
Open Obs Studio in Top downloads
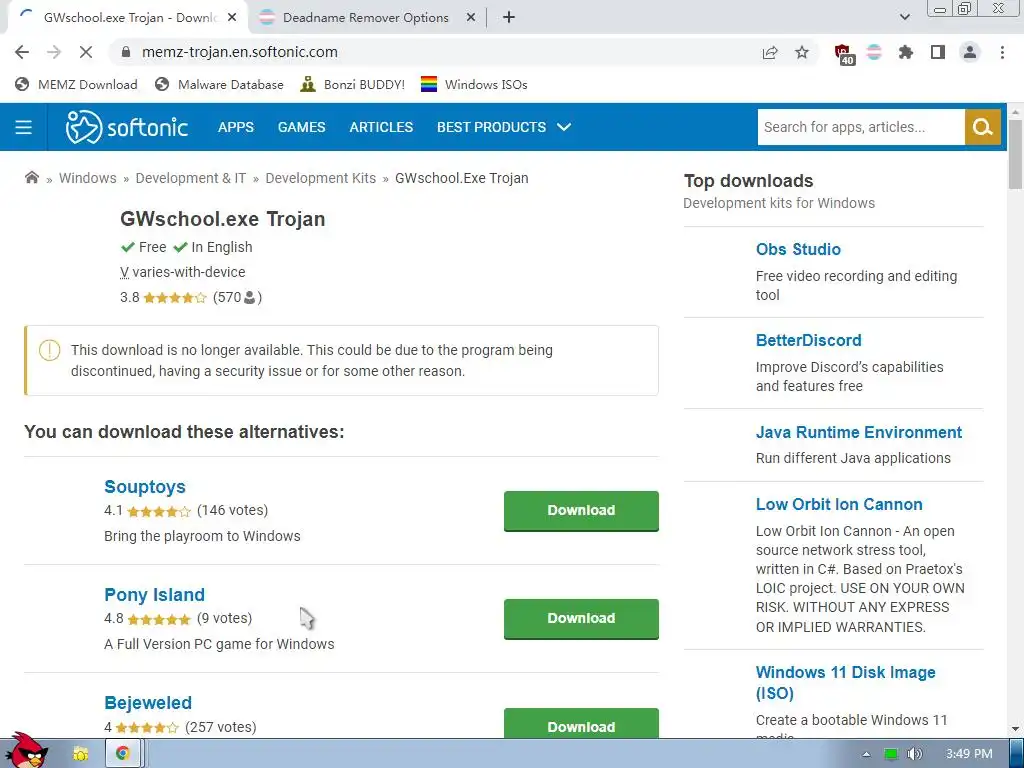[x=798, y=249]
